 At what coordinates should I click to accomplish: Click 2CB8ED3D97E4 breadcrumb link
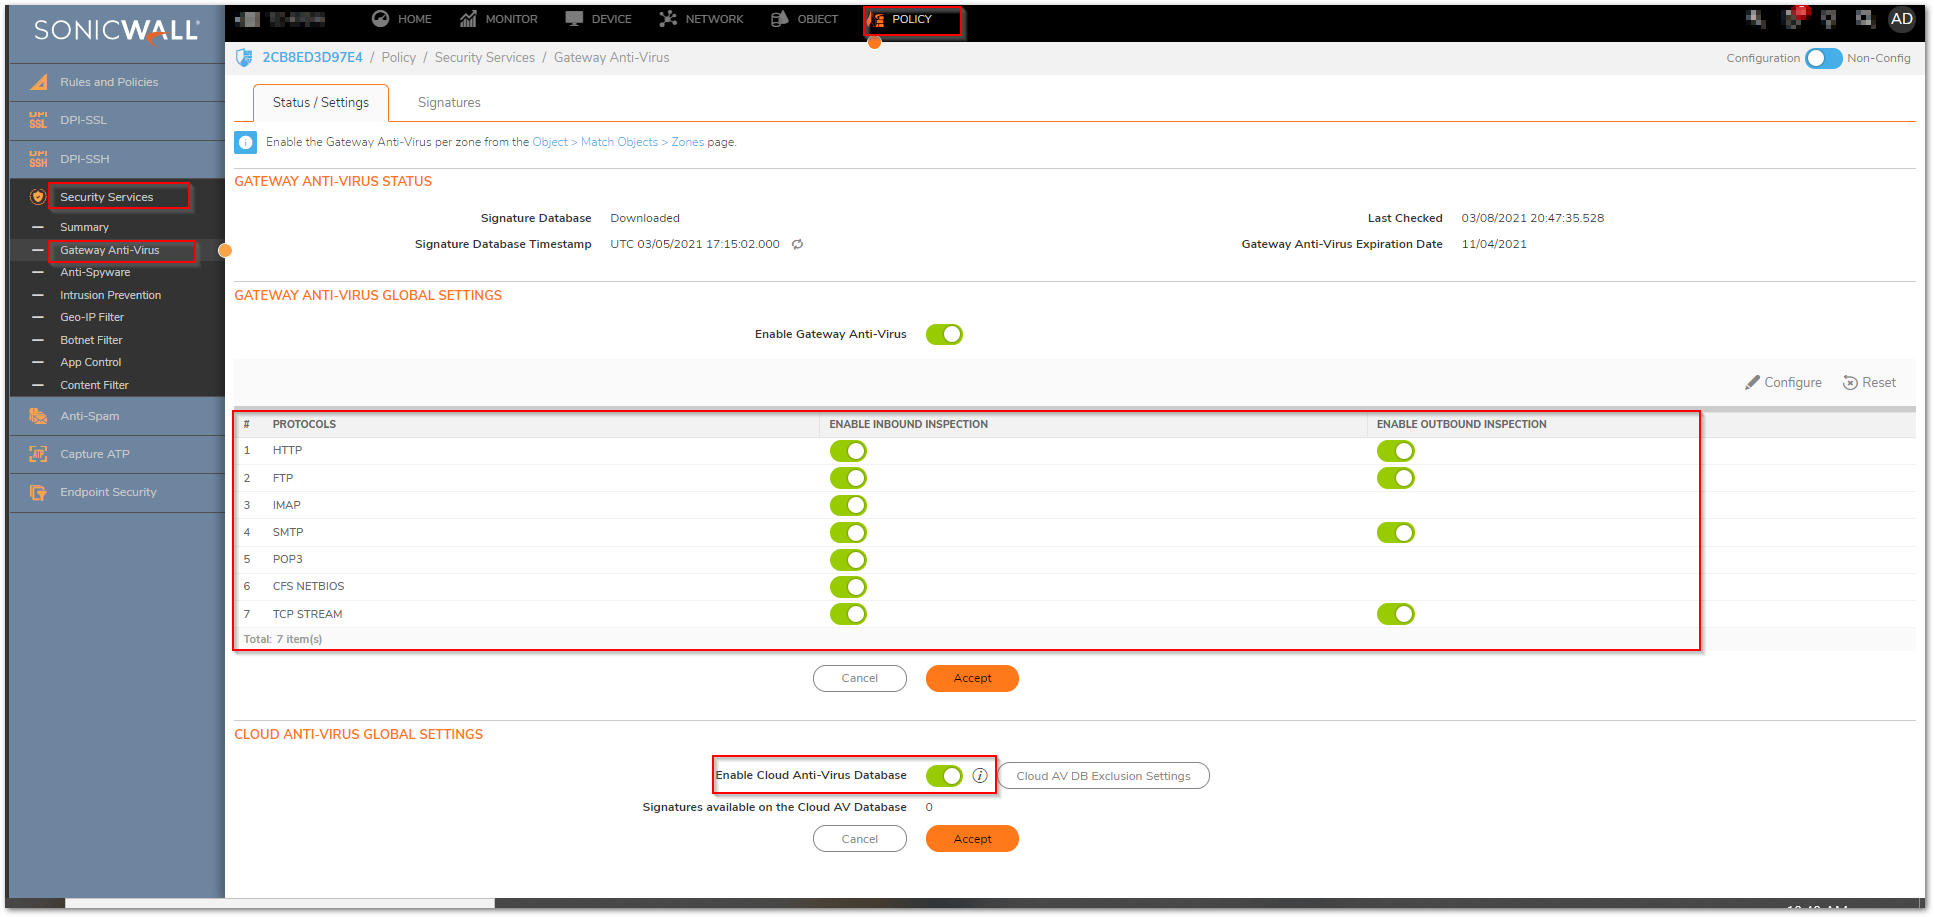[x=312, y=58]
